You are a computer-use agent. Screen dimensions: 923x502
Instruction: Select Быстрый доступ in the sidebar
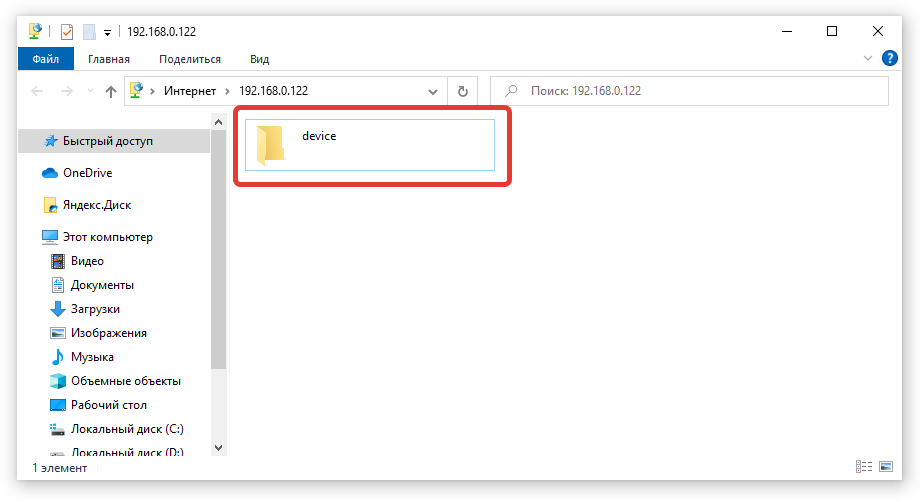click(x=107, y=141)
